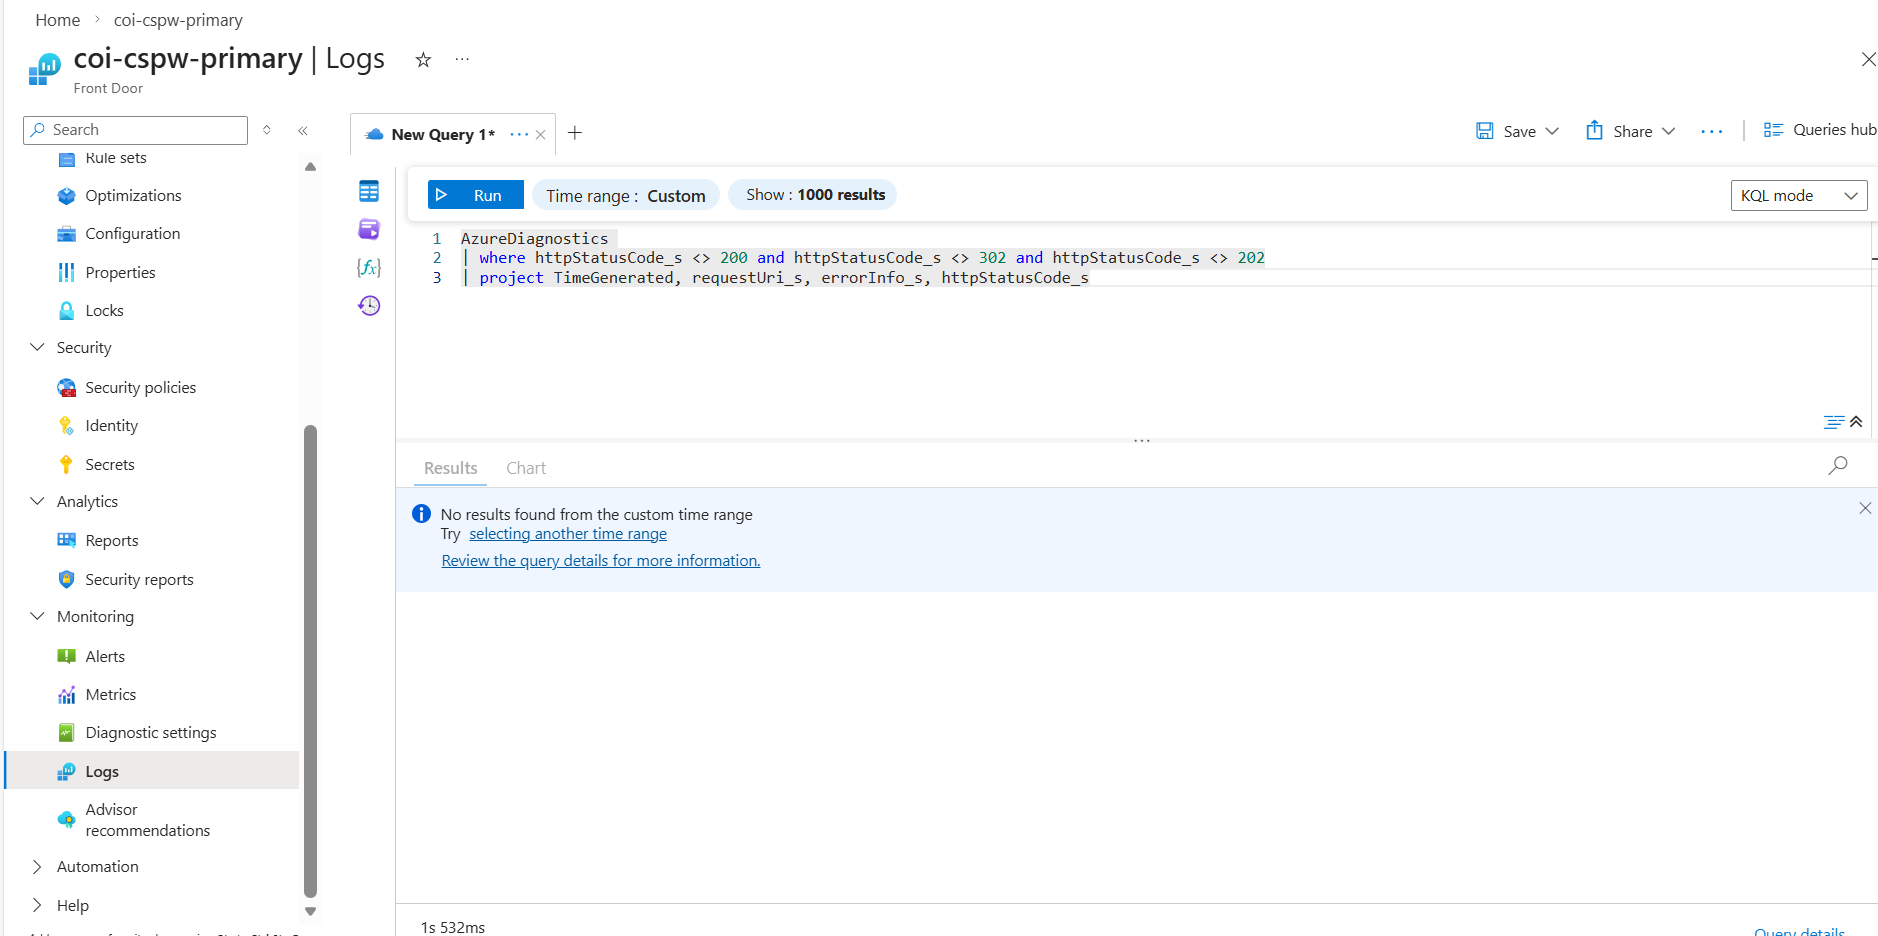The image size is (1878, 936).
Task: Go to Home breadcrumb
Action: coord(58,20)
